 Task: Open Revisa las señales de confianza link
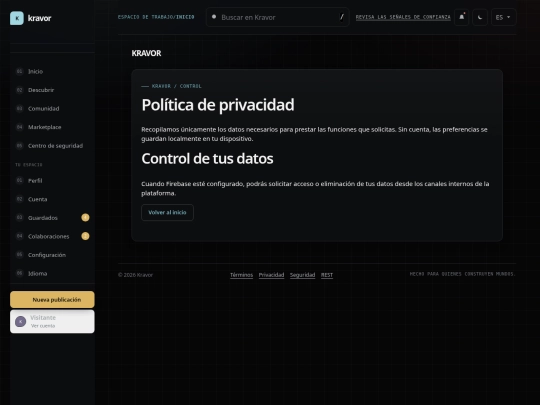point(403,17)
